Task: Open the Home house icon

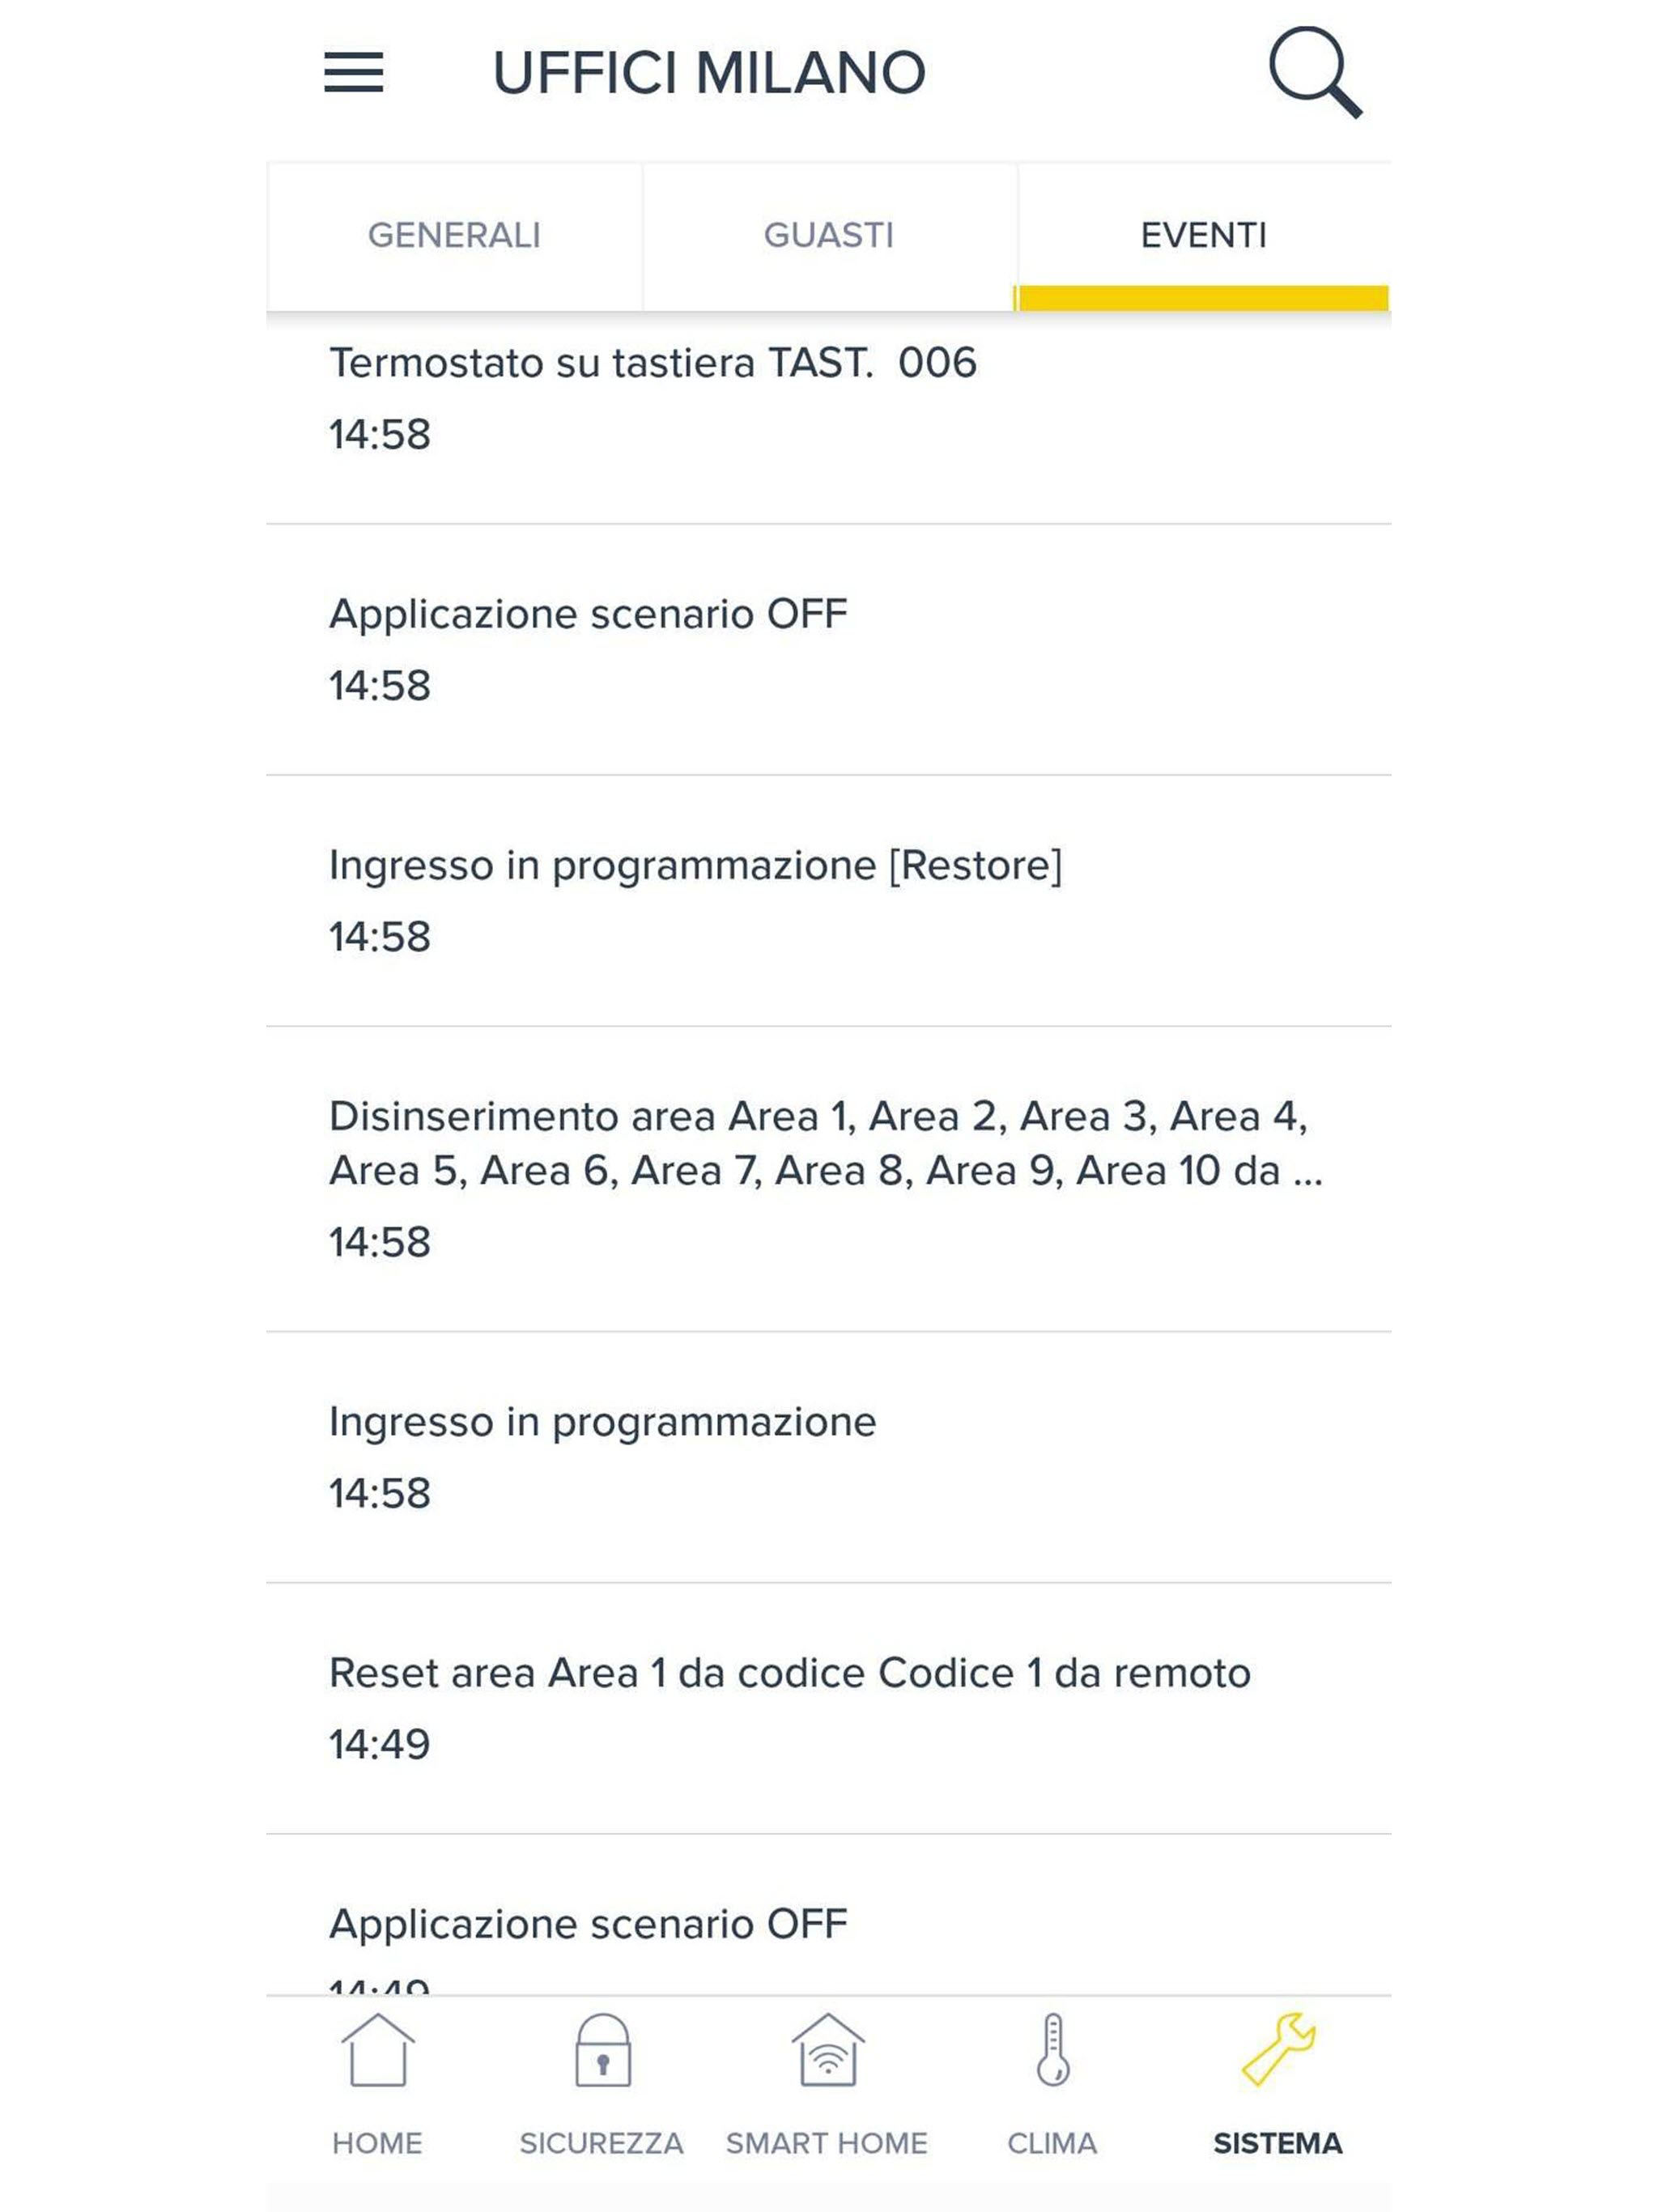Action: (x=377, y=2050)
